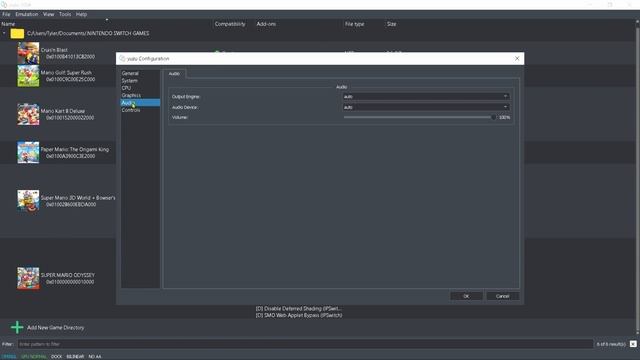Select Mario Golf Super Rush title text
This screenshot has height=360, width=640.
tap(66, 73)
